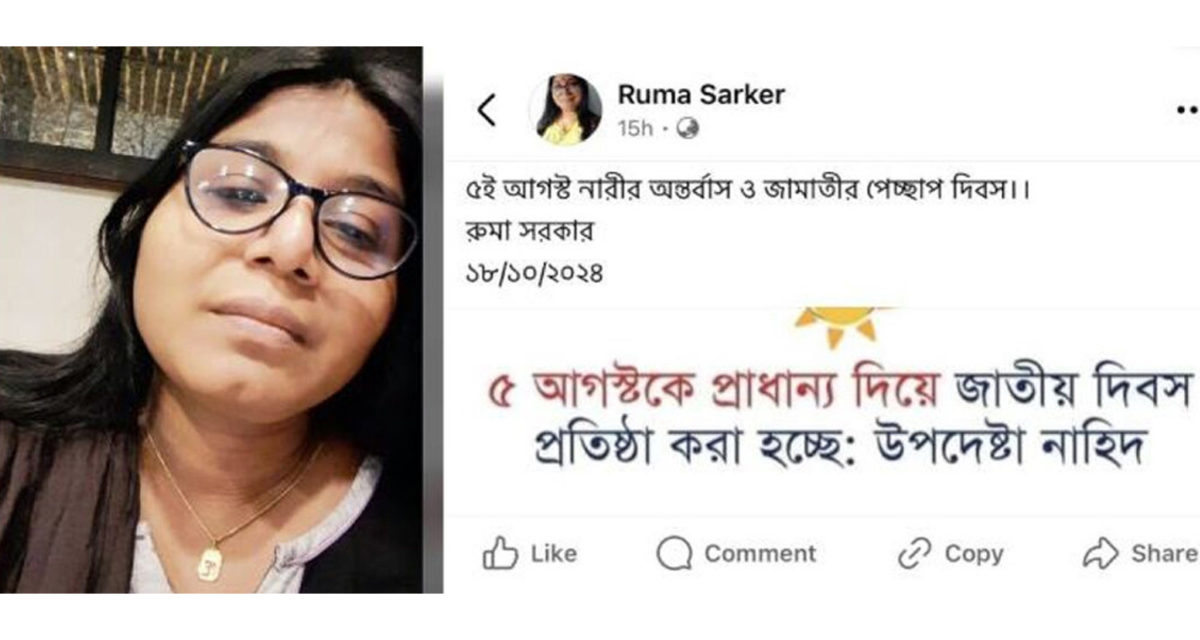Screen dimensions: 1200x640
Task: Go back using the left chevron arrow
Action: (487, 111)
